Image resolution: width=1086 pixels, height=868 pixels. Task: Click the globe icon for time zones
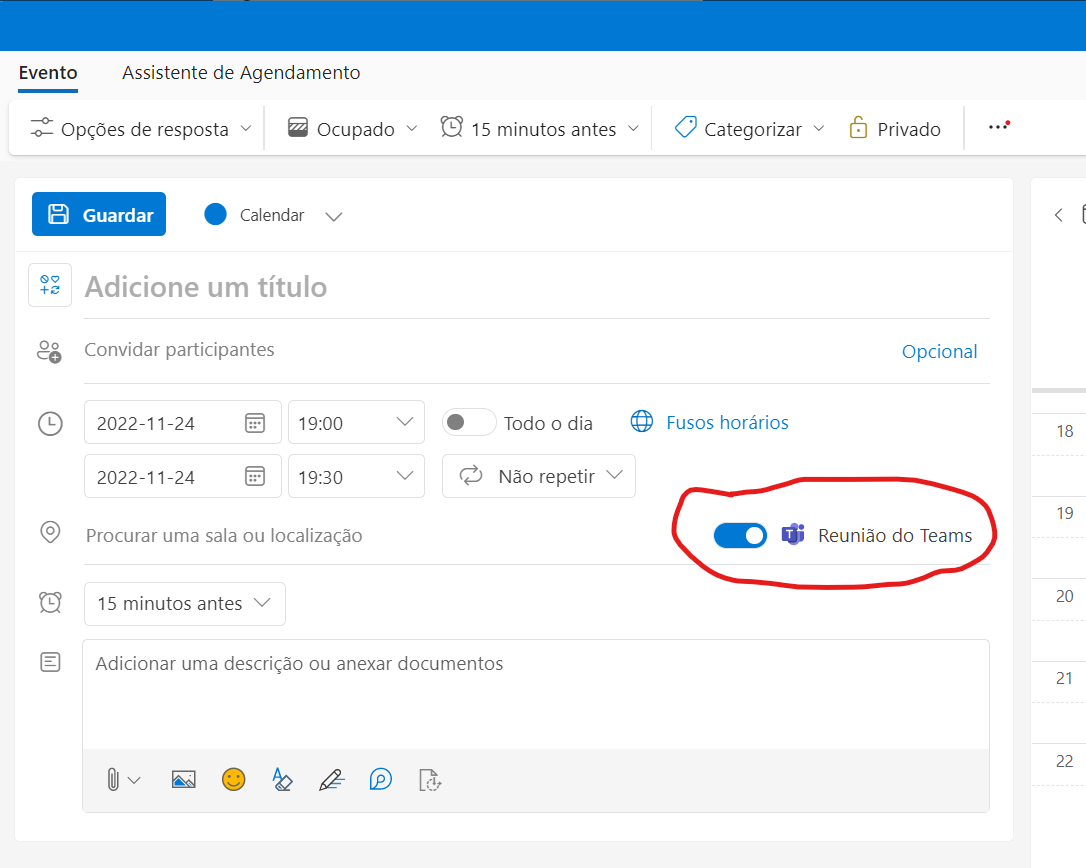[641, 421]
